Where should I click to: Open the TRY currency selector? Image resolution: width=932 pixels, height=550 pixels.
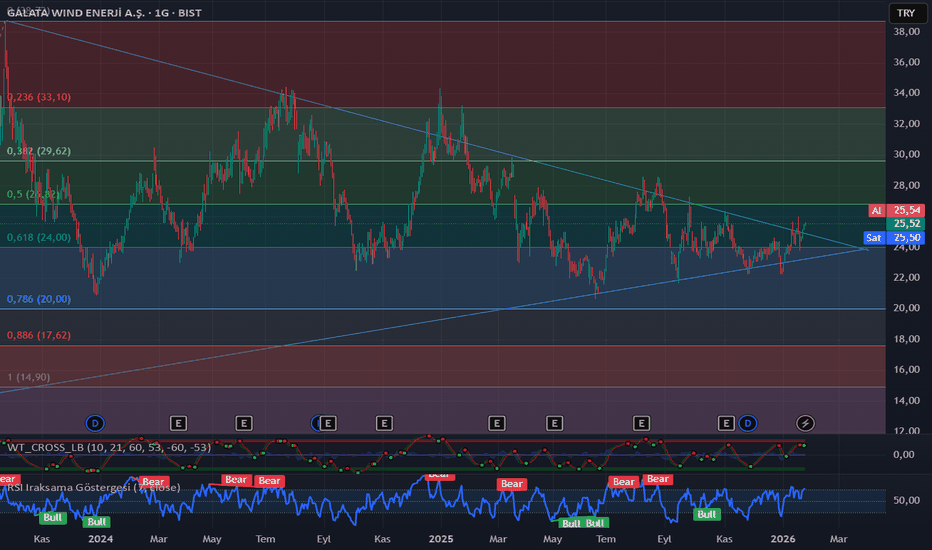click(x=905, y=13)
